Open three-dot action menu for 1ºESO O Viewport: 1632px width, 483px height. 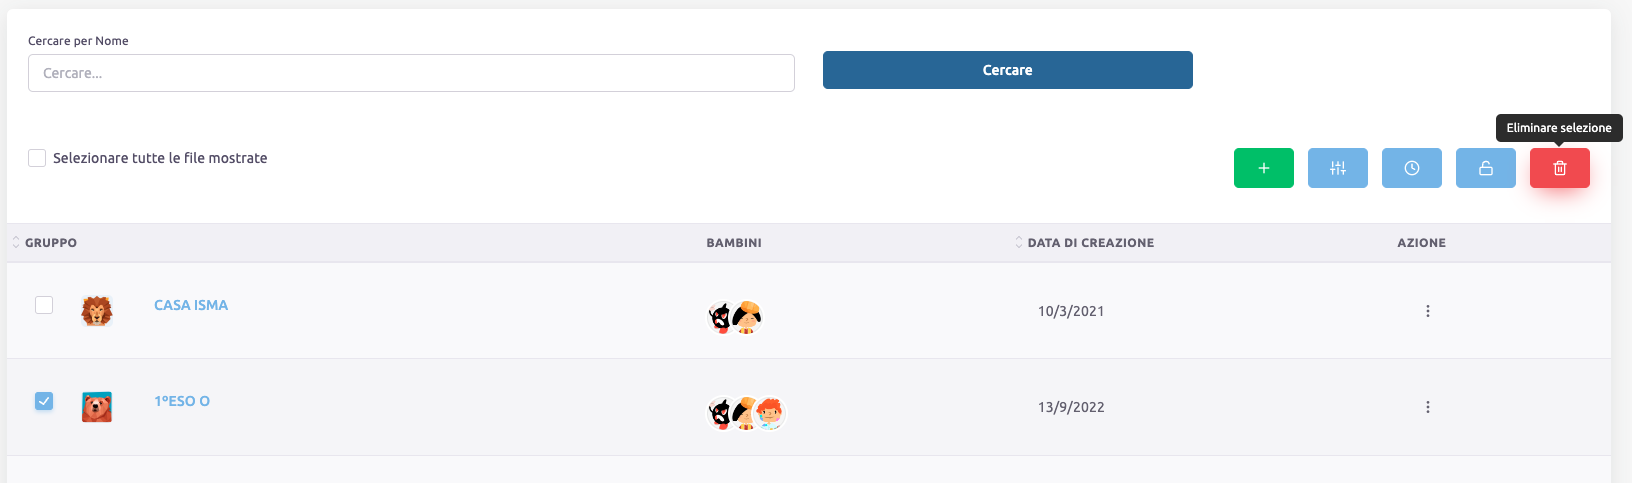pyautogui.click(x=1427, y=407)
